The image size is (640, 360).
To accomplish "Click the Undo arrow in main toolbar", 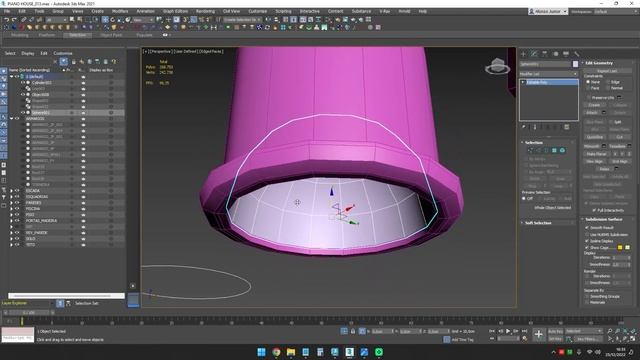I will click(x=7, y=20).
